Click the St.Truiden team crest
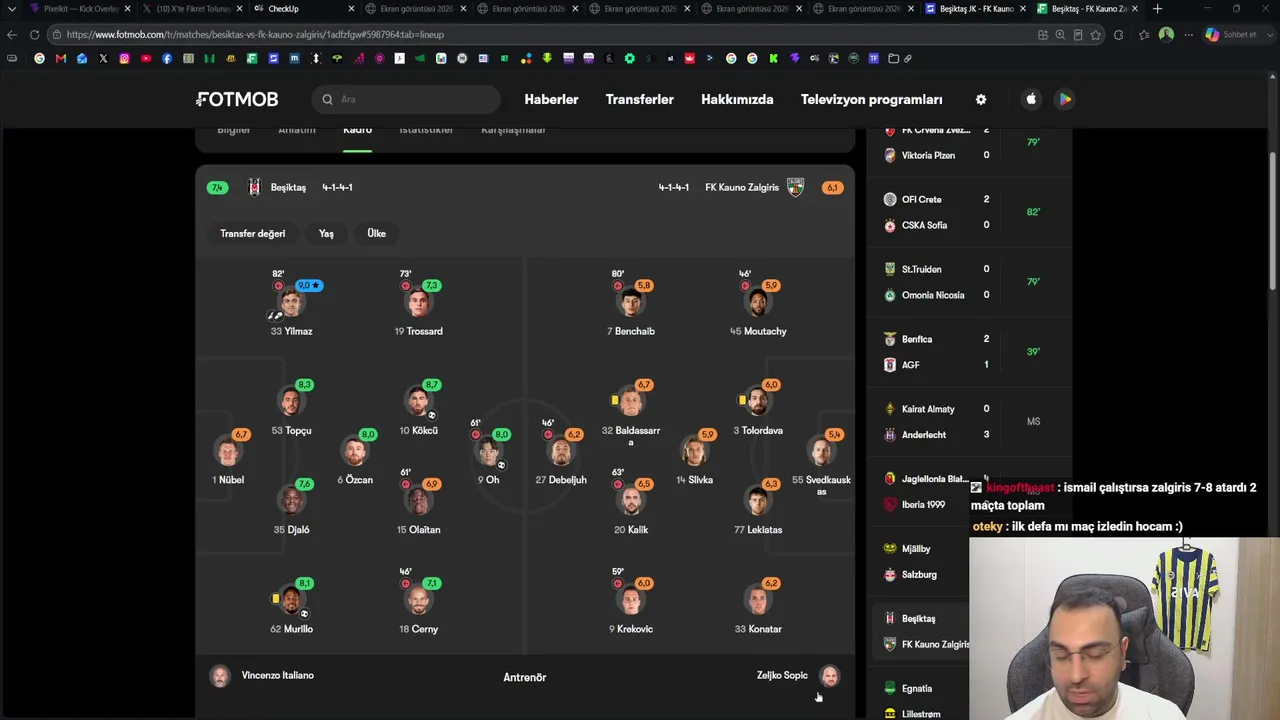The height and width of the screenshot is (720, 1280). pyautogui.click(x=890, y=269)
